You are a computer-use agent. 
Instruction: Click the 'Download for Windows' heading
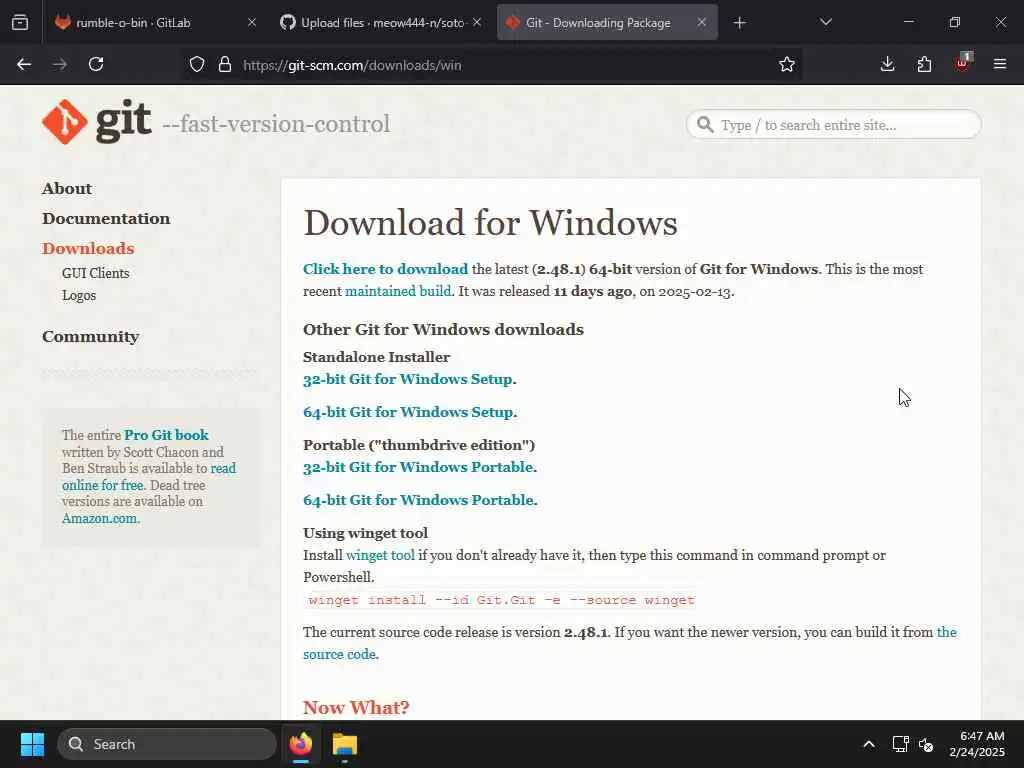[x=490, y=223]
